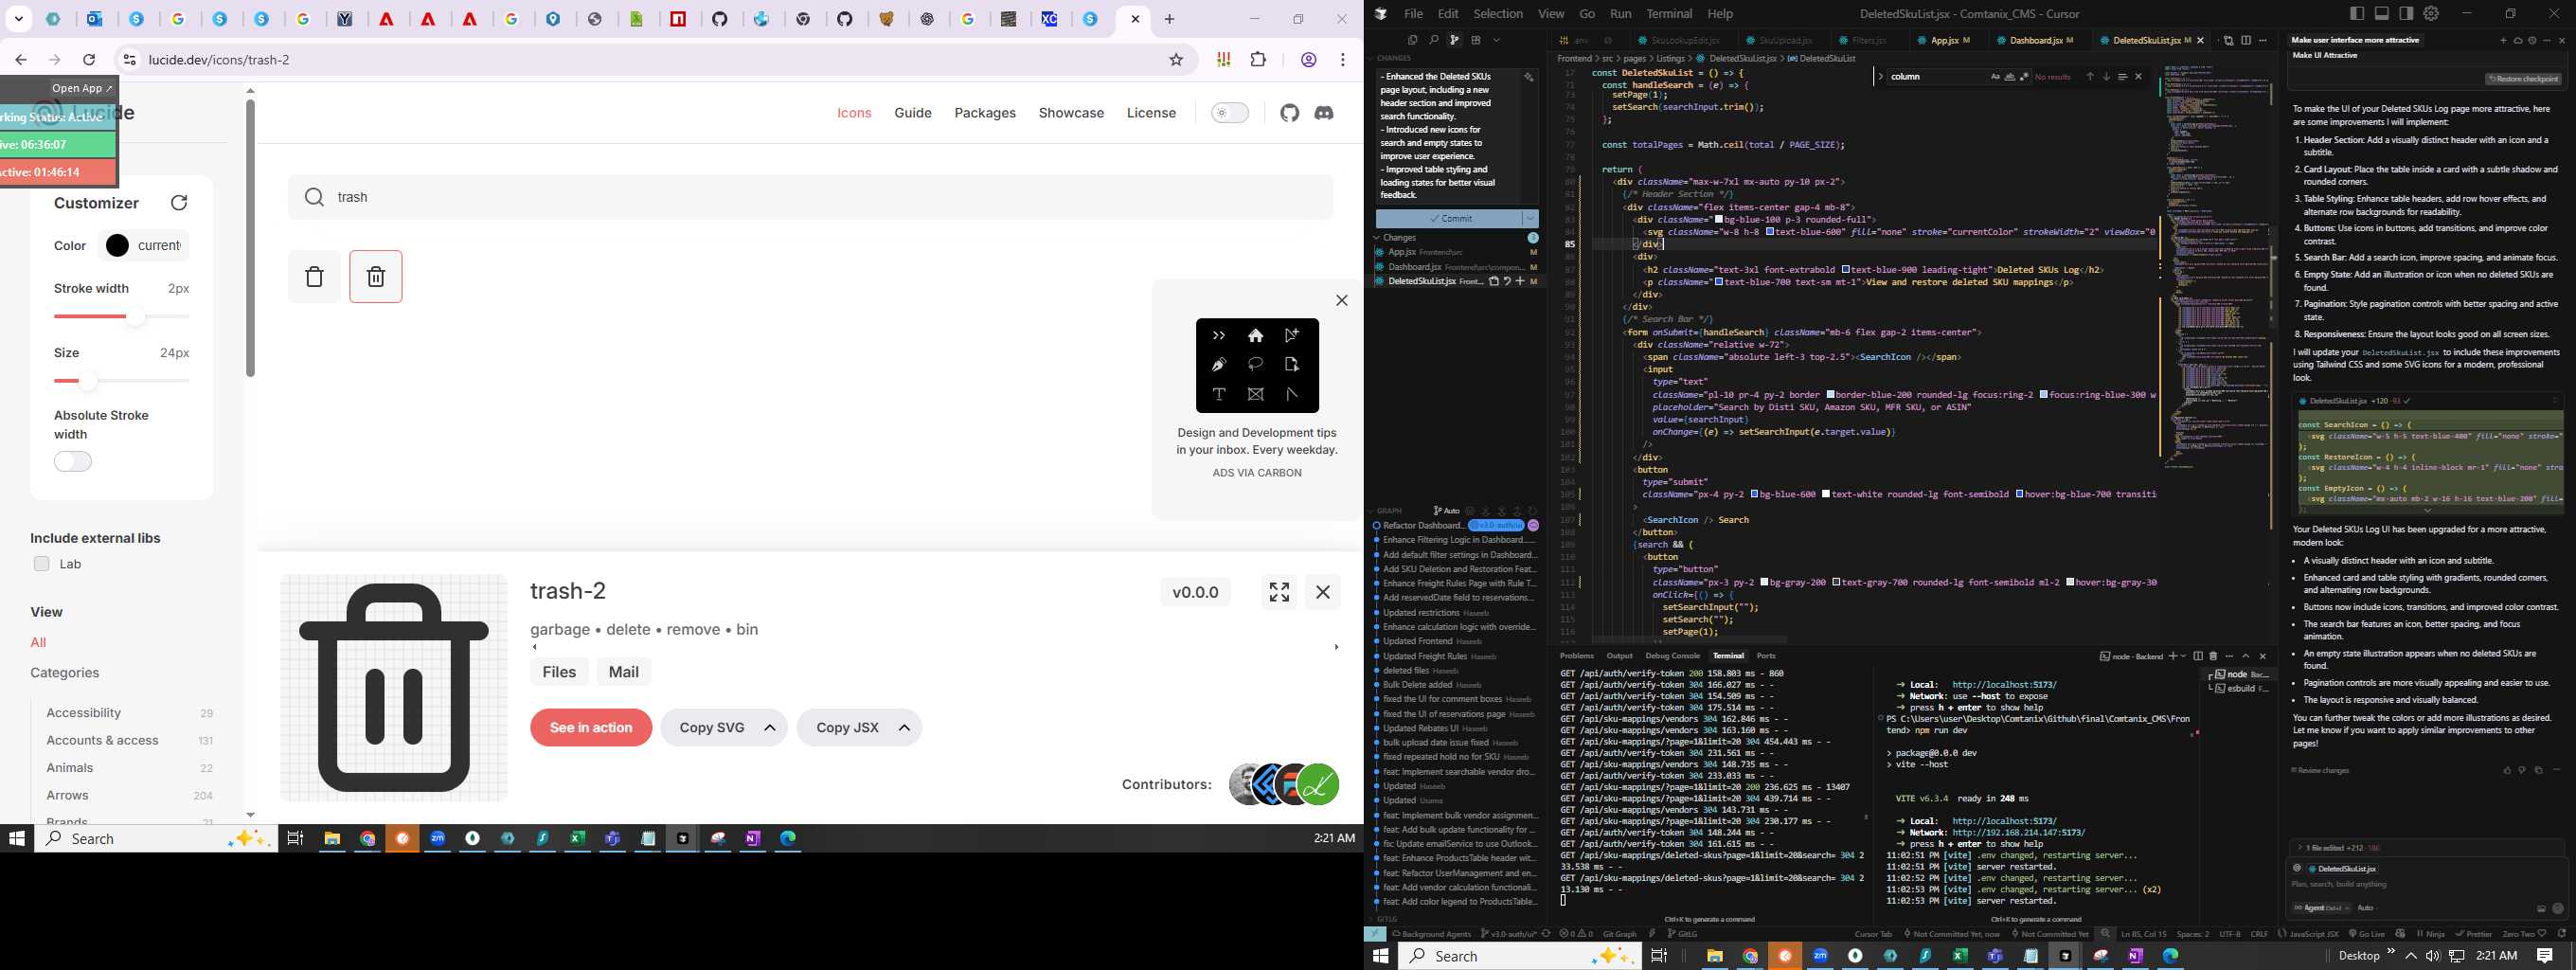Select the first trash icon tile
The image size is (2576, 970).
[314, 277]
